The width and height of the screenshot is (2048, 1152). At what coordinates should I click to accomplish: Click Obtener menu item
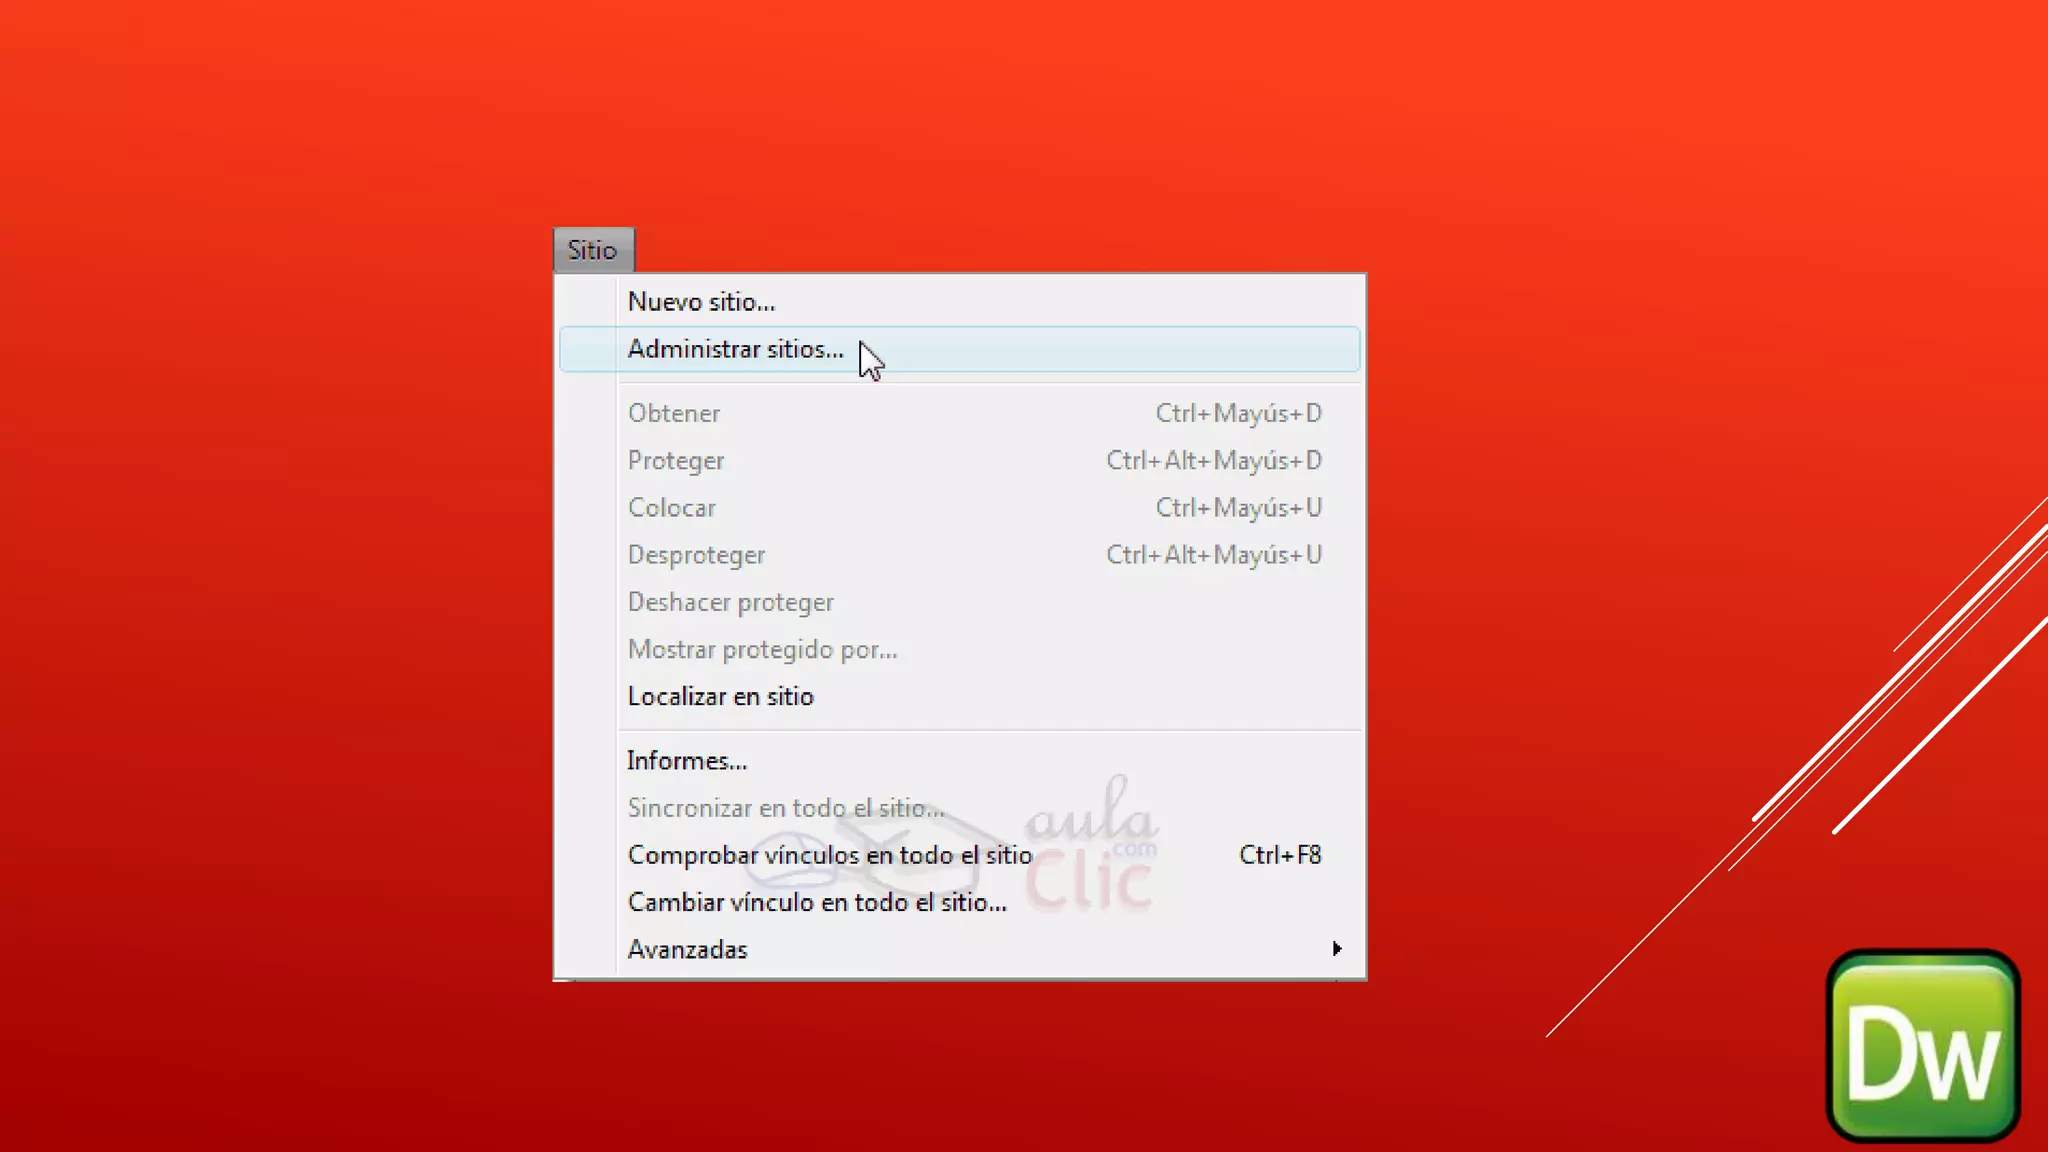(674, 413)
